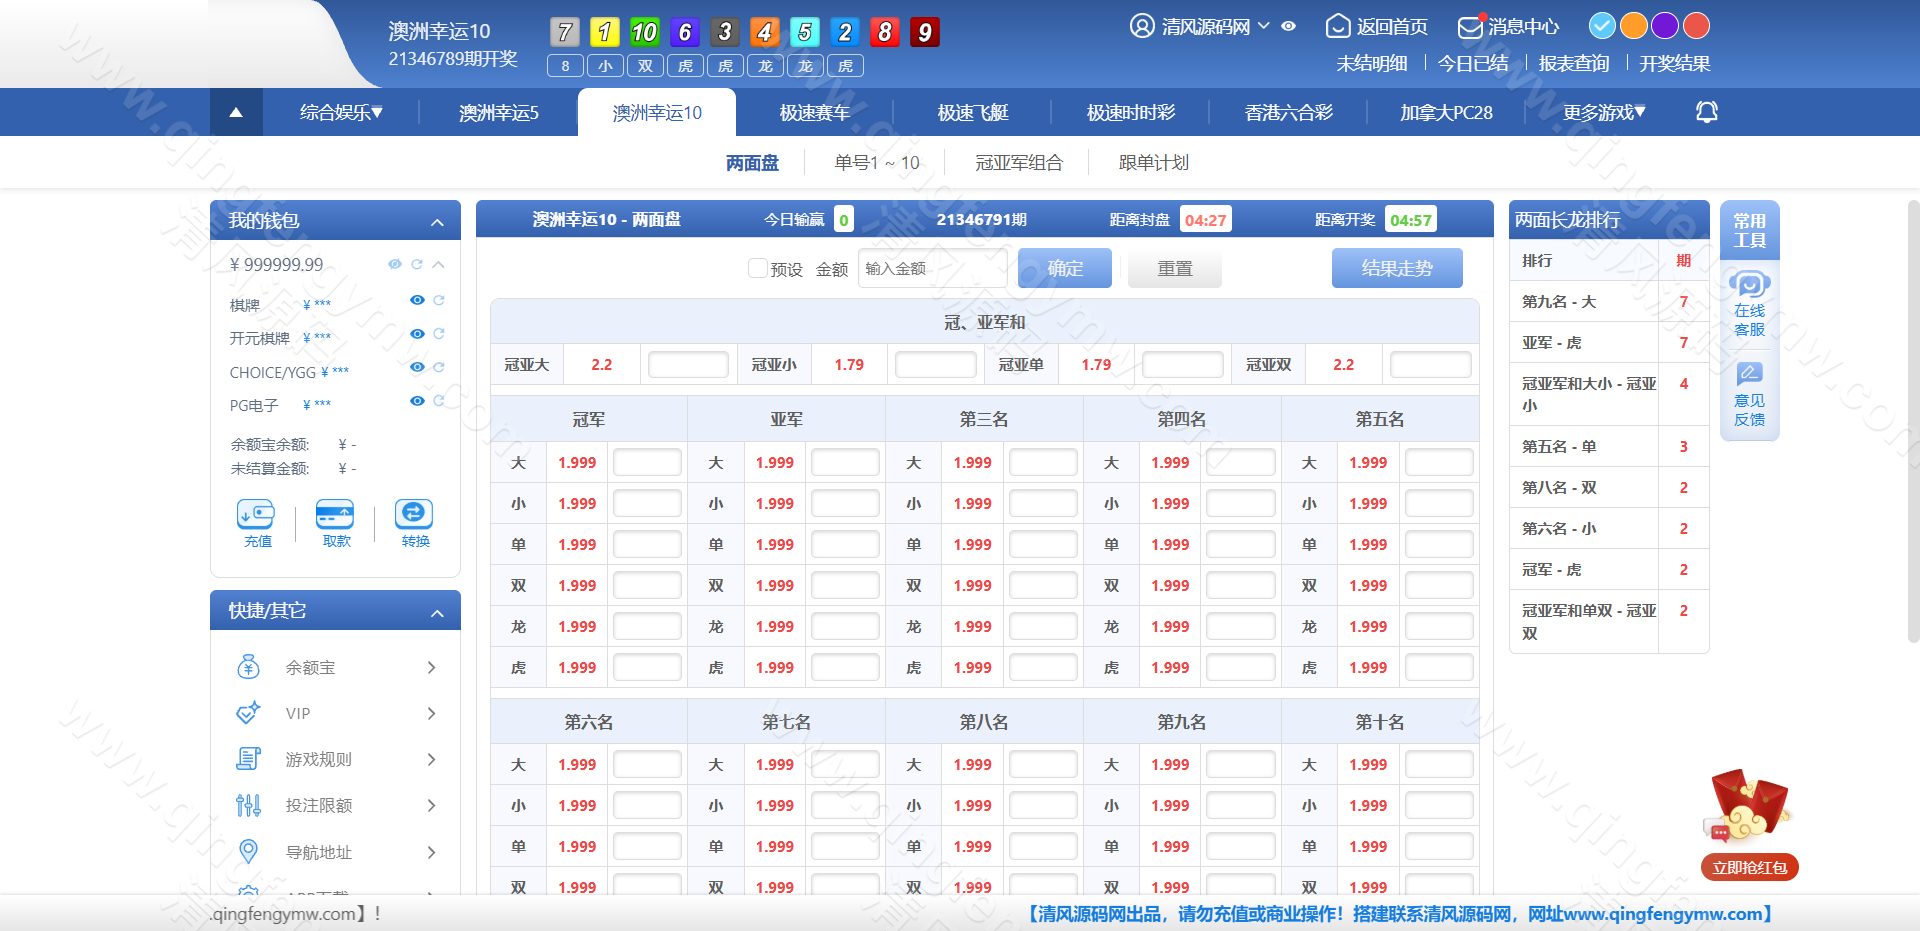
Task: Open the 消息中心 message icon
Action: tap(1470, 26)
